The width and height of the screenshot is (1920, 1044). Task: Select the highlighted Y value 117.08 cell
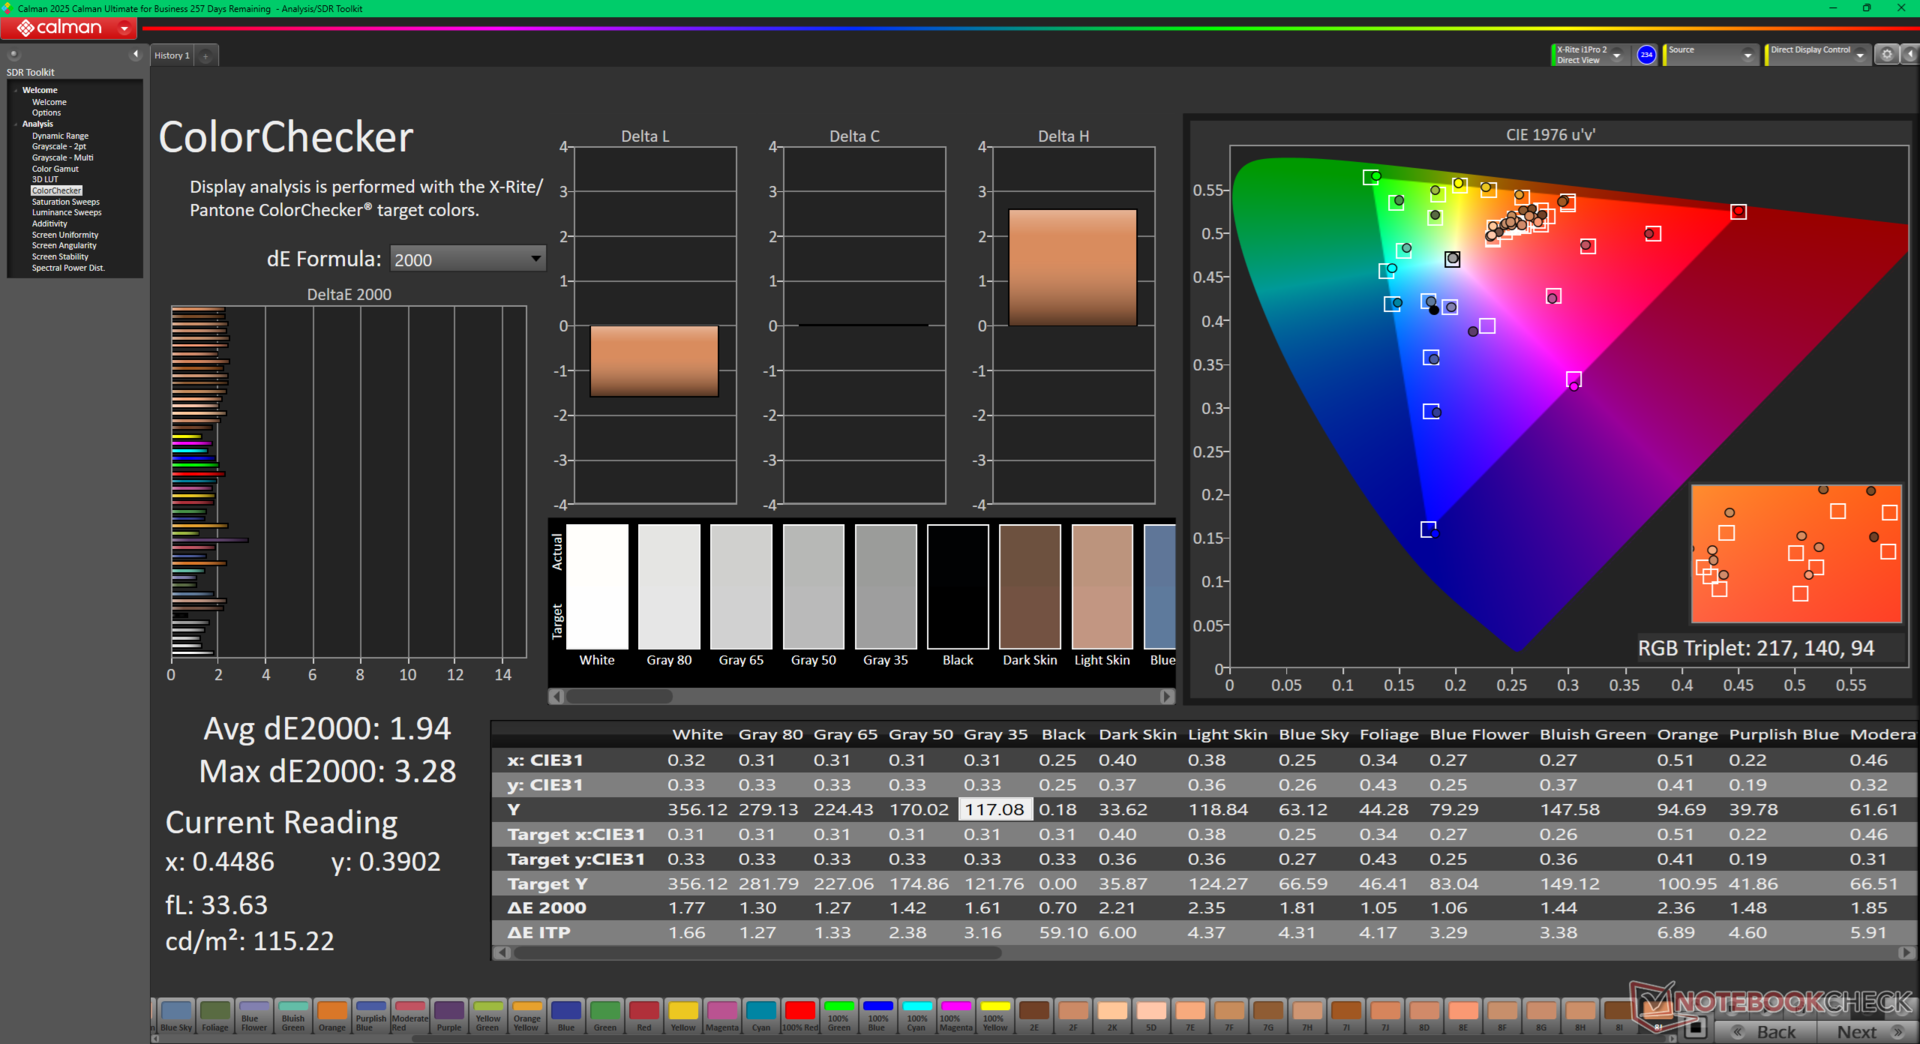click(x=994, y=809)
